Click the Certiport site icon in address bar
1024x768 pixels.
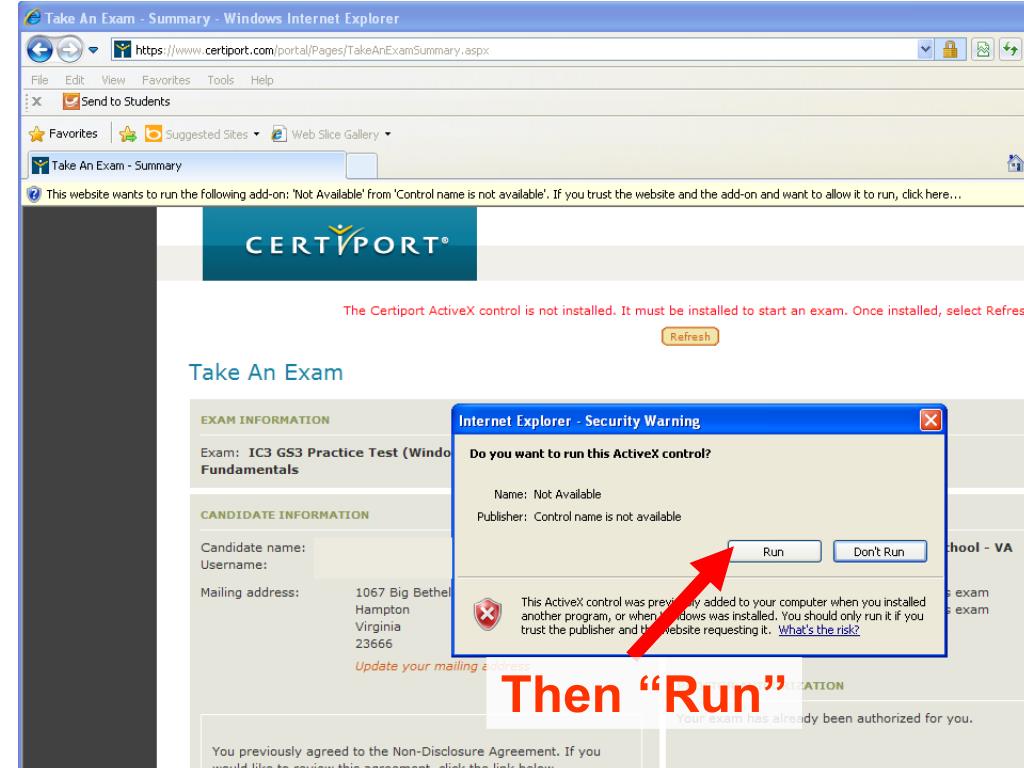pos(122,50)
